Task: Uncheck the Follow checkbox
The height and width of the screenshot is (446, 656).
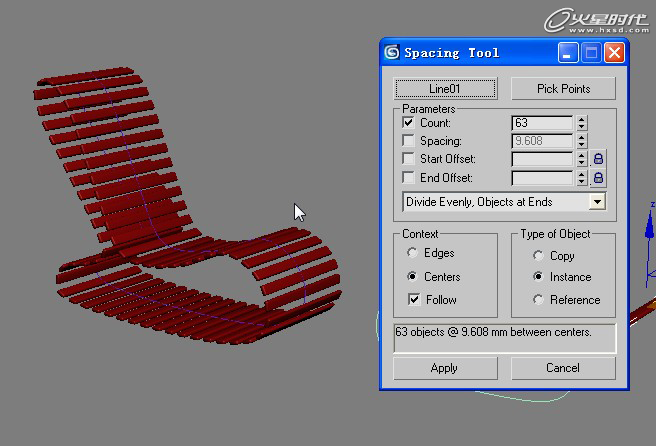Action: point(414,300)
